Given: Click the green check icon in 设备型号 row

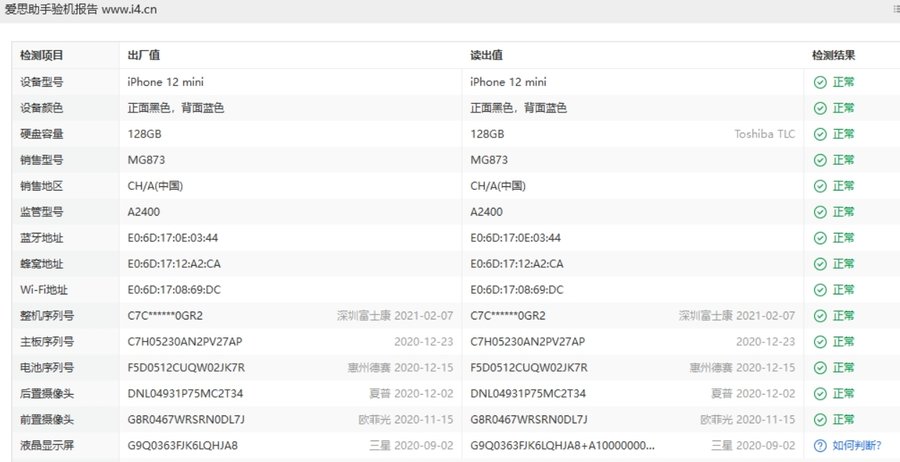Looking at the screenshot, I should tap(820, 82).
